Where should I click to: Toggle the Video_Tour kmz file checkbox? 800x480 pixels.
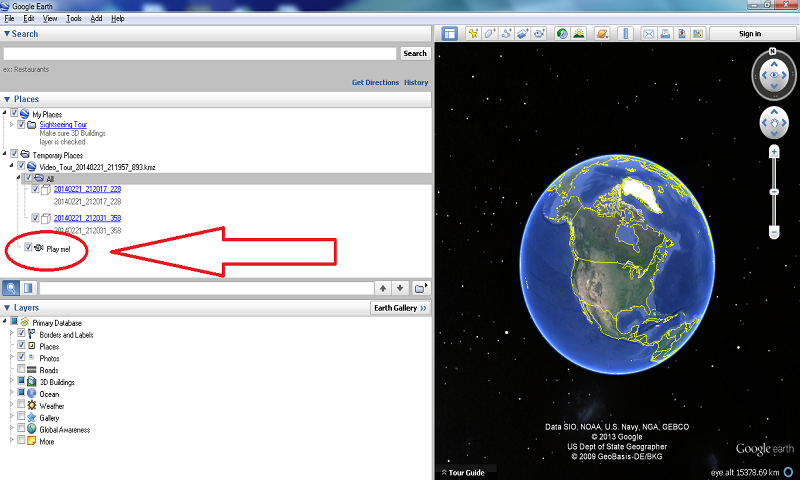(x=21, y=166)
